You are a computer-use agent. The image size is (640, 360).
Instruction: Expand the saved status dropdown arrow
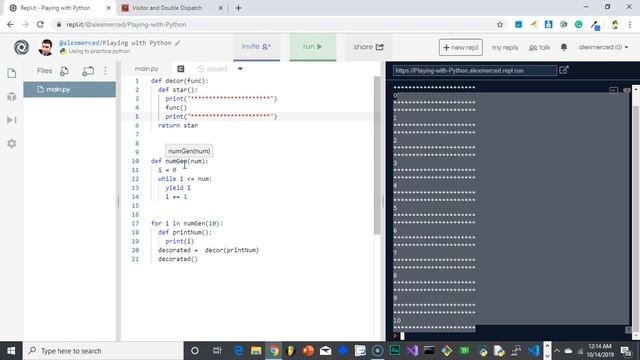pyautogui.click(x=240, y=69)
